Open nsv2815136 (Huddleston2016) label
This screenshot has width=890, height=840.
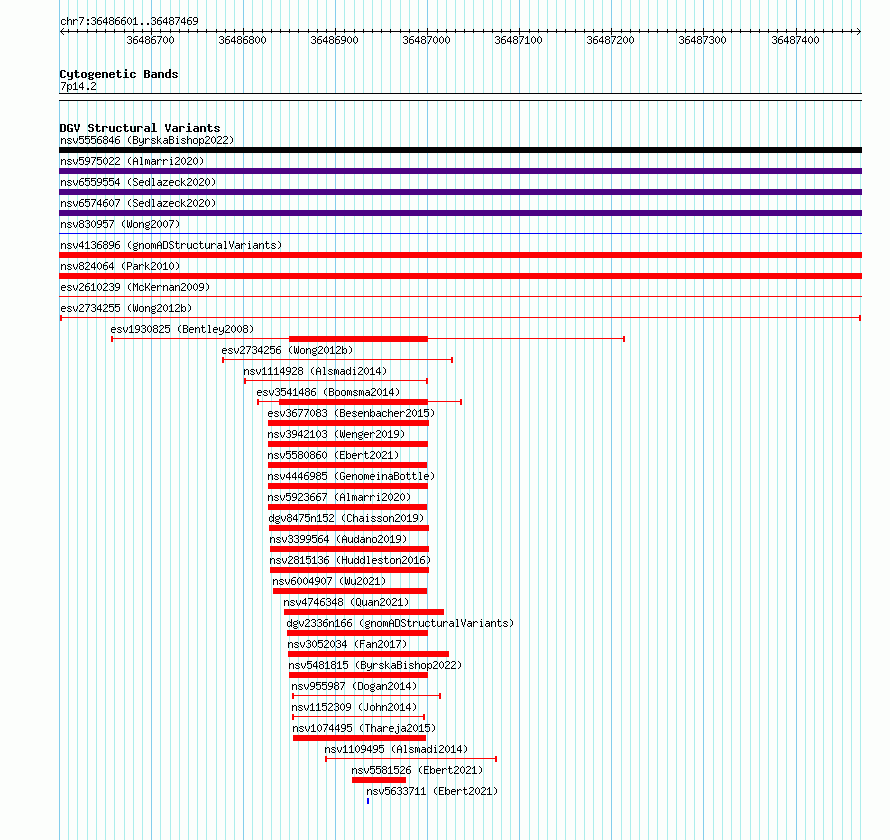tap(350, 560)
